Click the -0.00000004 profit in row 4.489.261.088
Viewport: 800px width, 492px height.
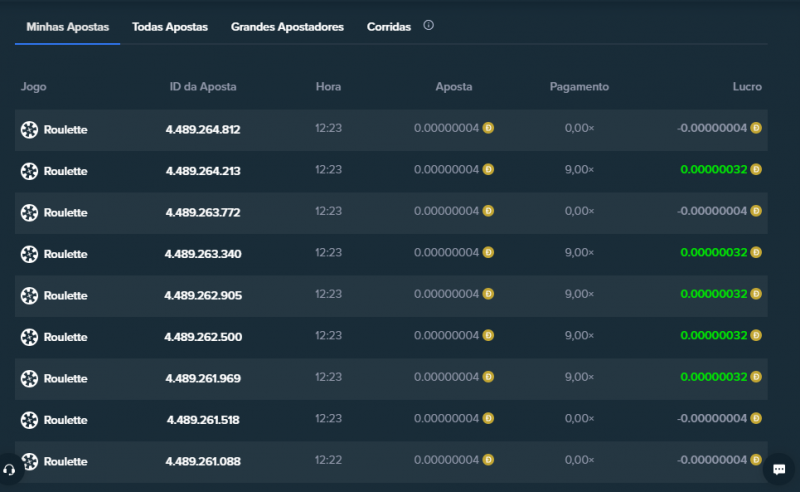[x=712, y=460]
